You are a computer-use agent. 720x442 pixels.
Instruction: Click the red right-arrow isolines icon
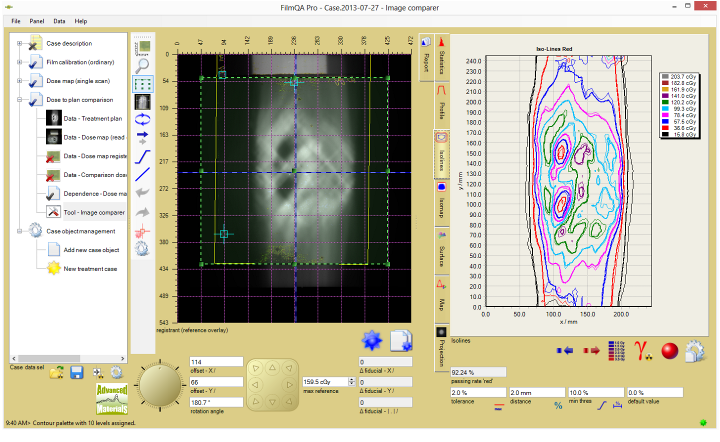[591, 351]
